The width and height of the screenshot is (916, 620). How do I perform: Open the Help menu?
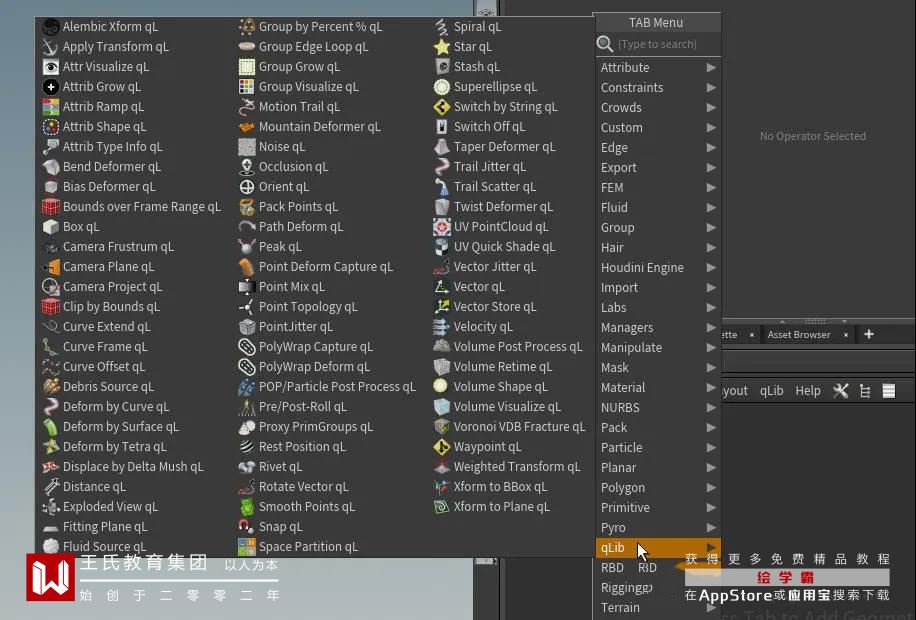click(807, 391)
